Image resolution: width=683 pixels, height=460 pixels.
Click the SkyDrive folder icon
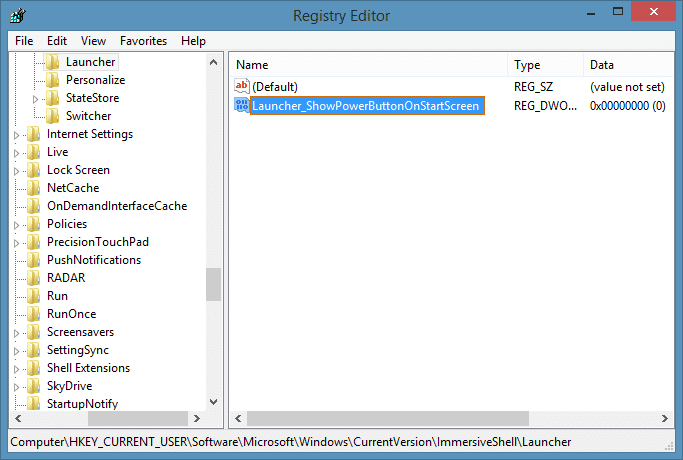coord(34,386)
